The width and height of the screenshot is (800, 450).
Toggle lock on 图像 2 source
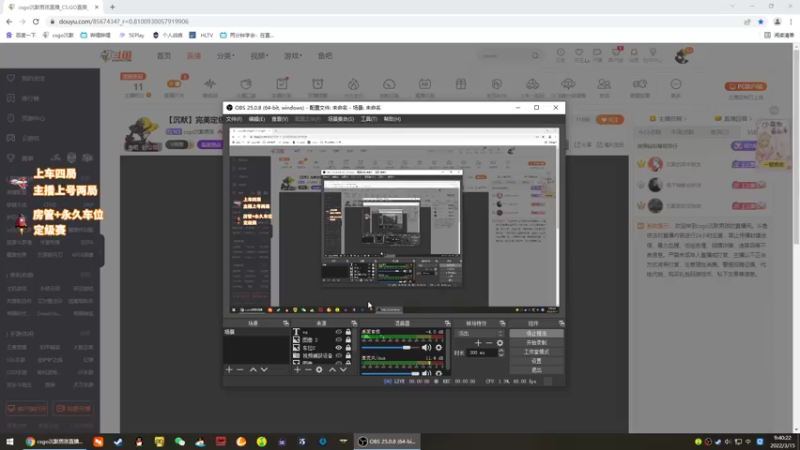pyautogui.click(x=348, y=340)
